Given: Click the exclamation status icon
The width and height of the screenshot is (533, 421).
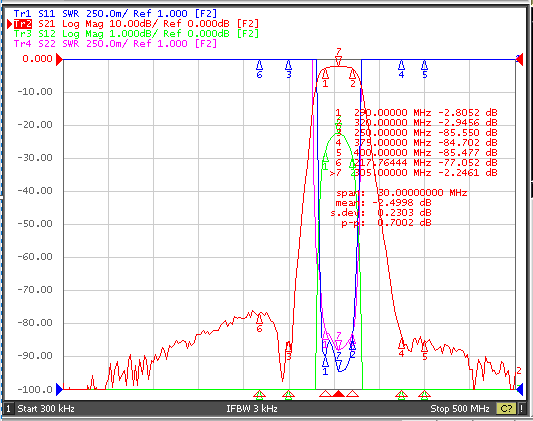Looking at the screenshot, I should click(x=521, y=408).
